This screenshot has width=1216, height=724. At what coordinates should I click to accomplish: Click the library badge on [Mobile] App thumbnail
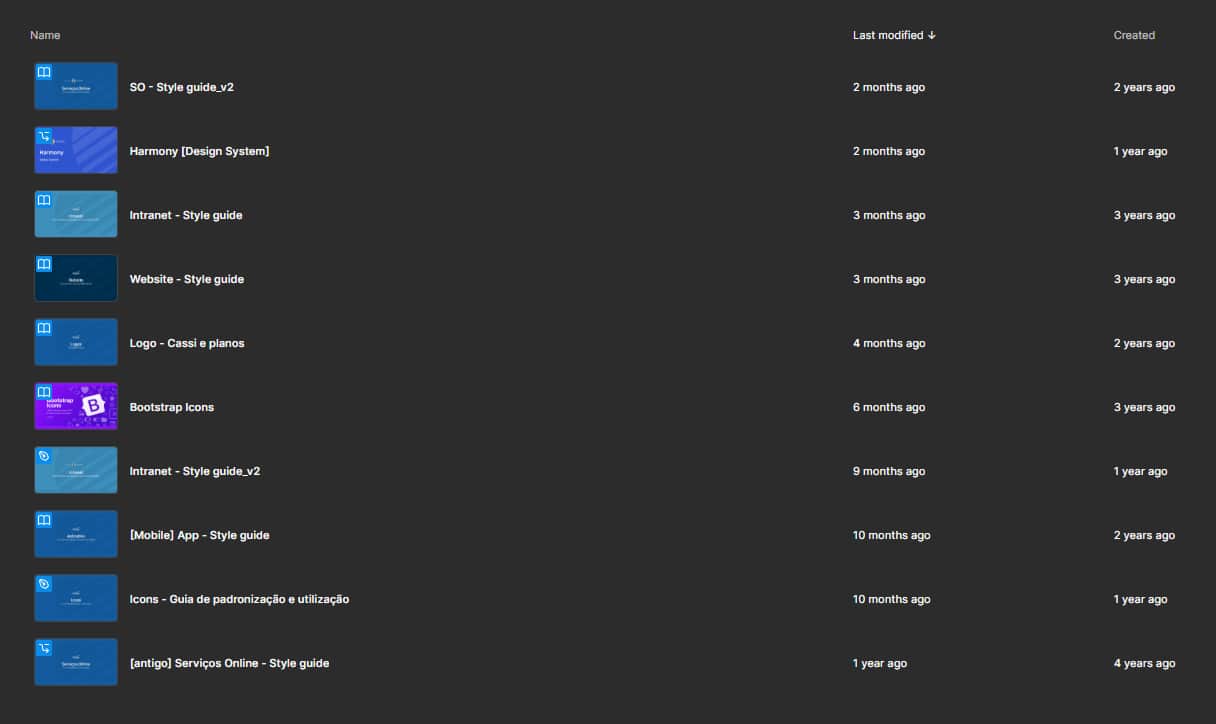click(43, 520)
